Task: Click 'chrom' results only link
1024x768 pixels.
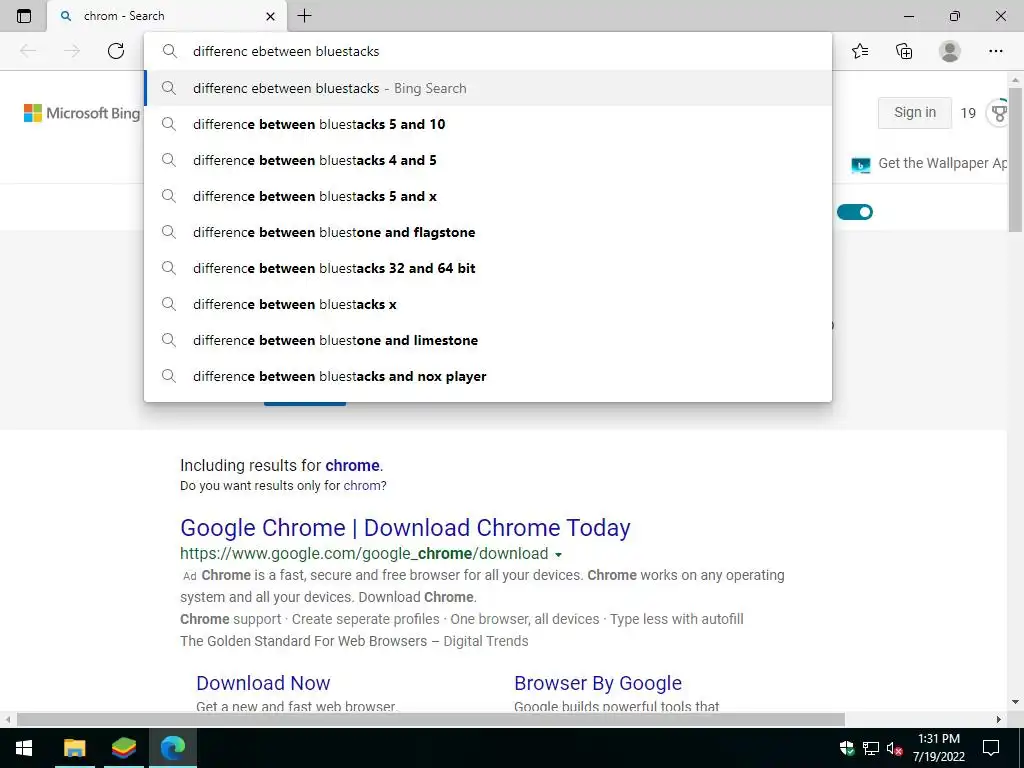Action: pyautogui.click(x=361, y=486)
